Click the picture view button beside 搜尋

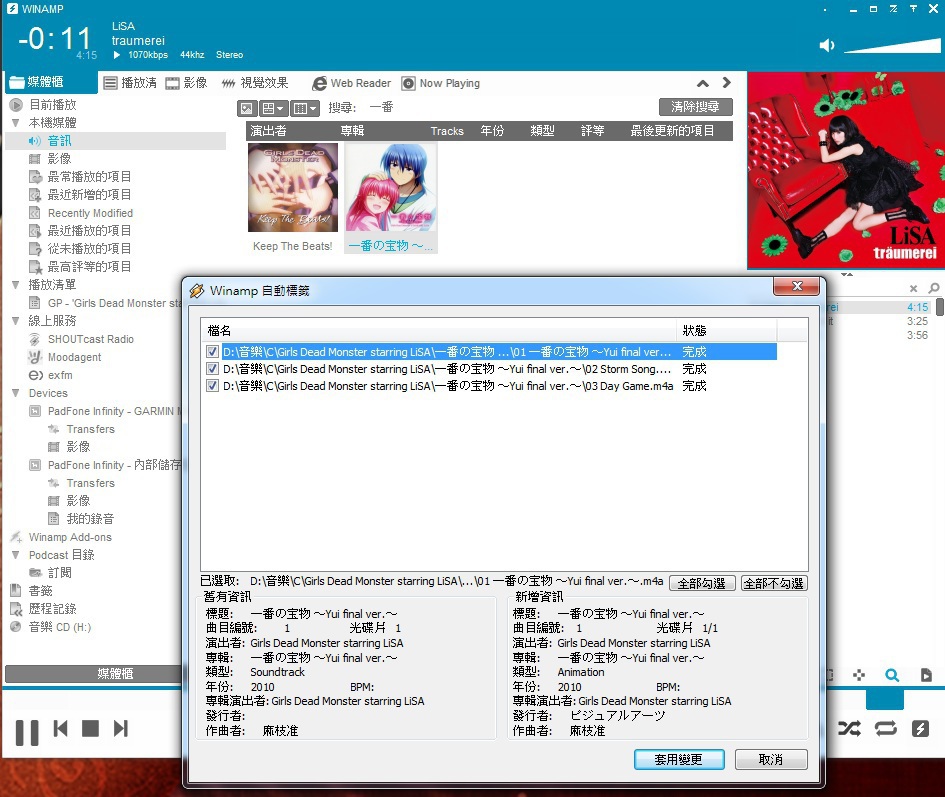tap(246, 109)
